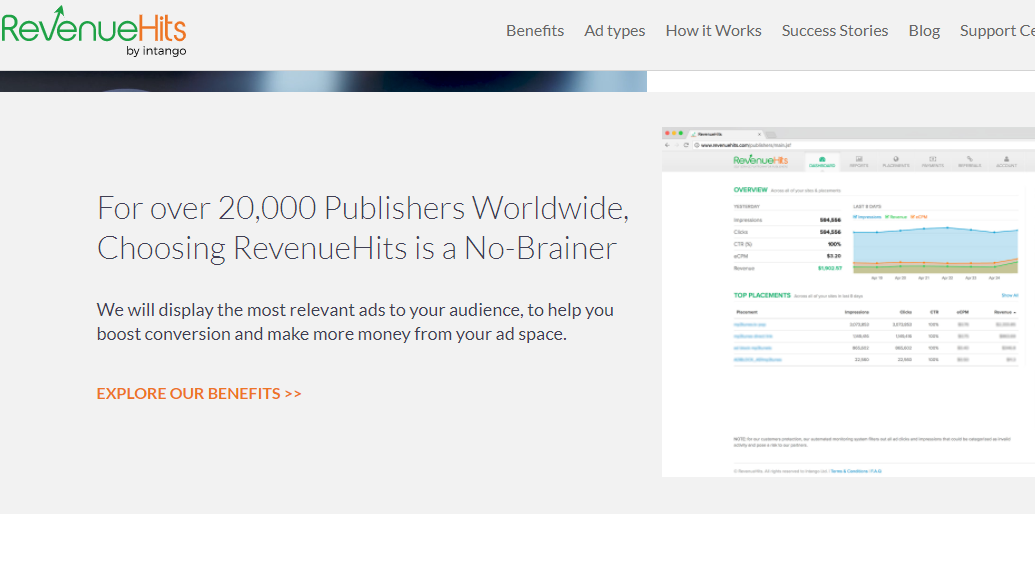
Task: Open the Blog link in navigation
Action: coord(924,31)
